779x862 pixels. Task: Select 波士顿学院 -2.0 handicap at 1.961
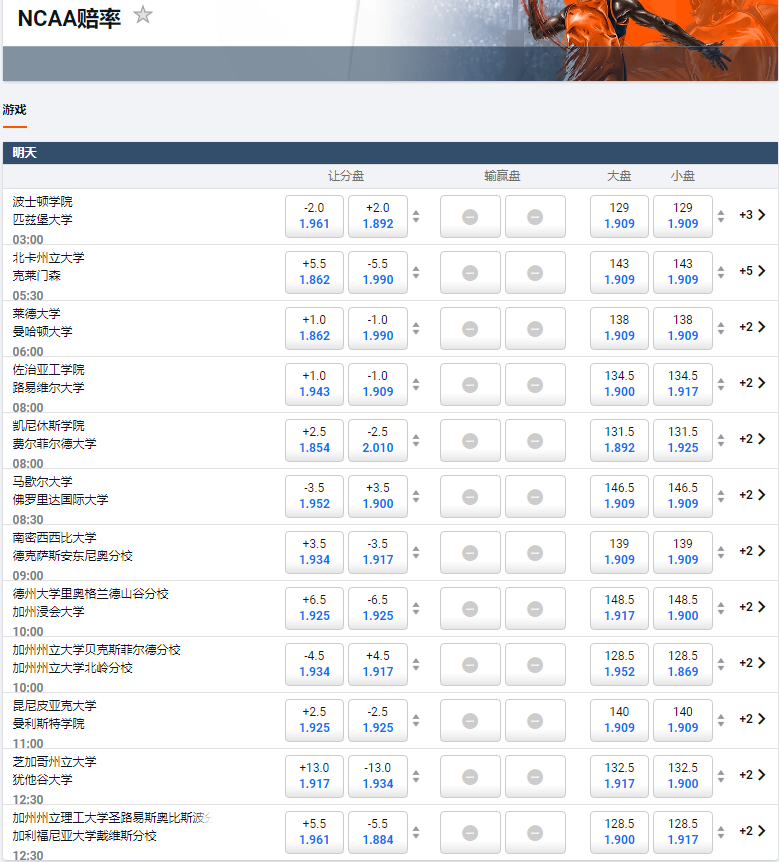(x=314, y=216)
